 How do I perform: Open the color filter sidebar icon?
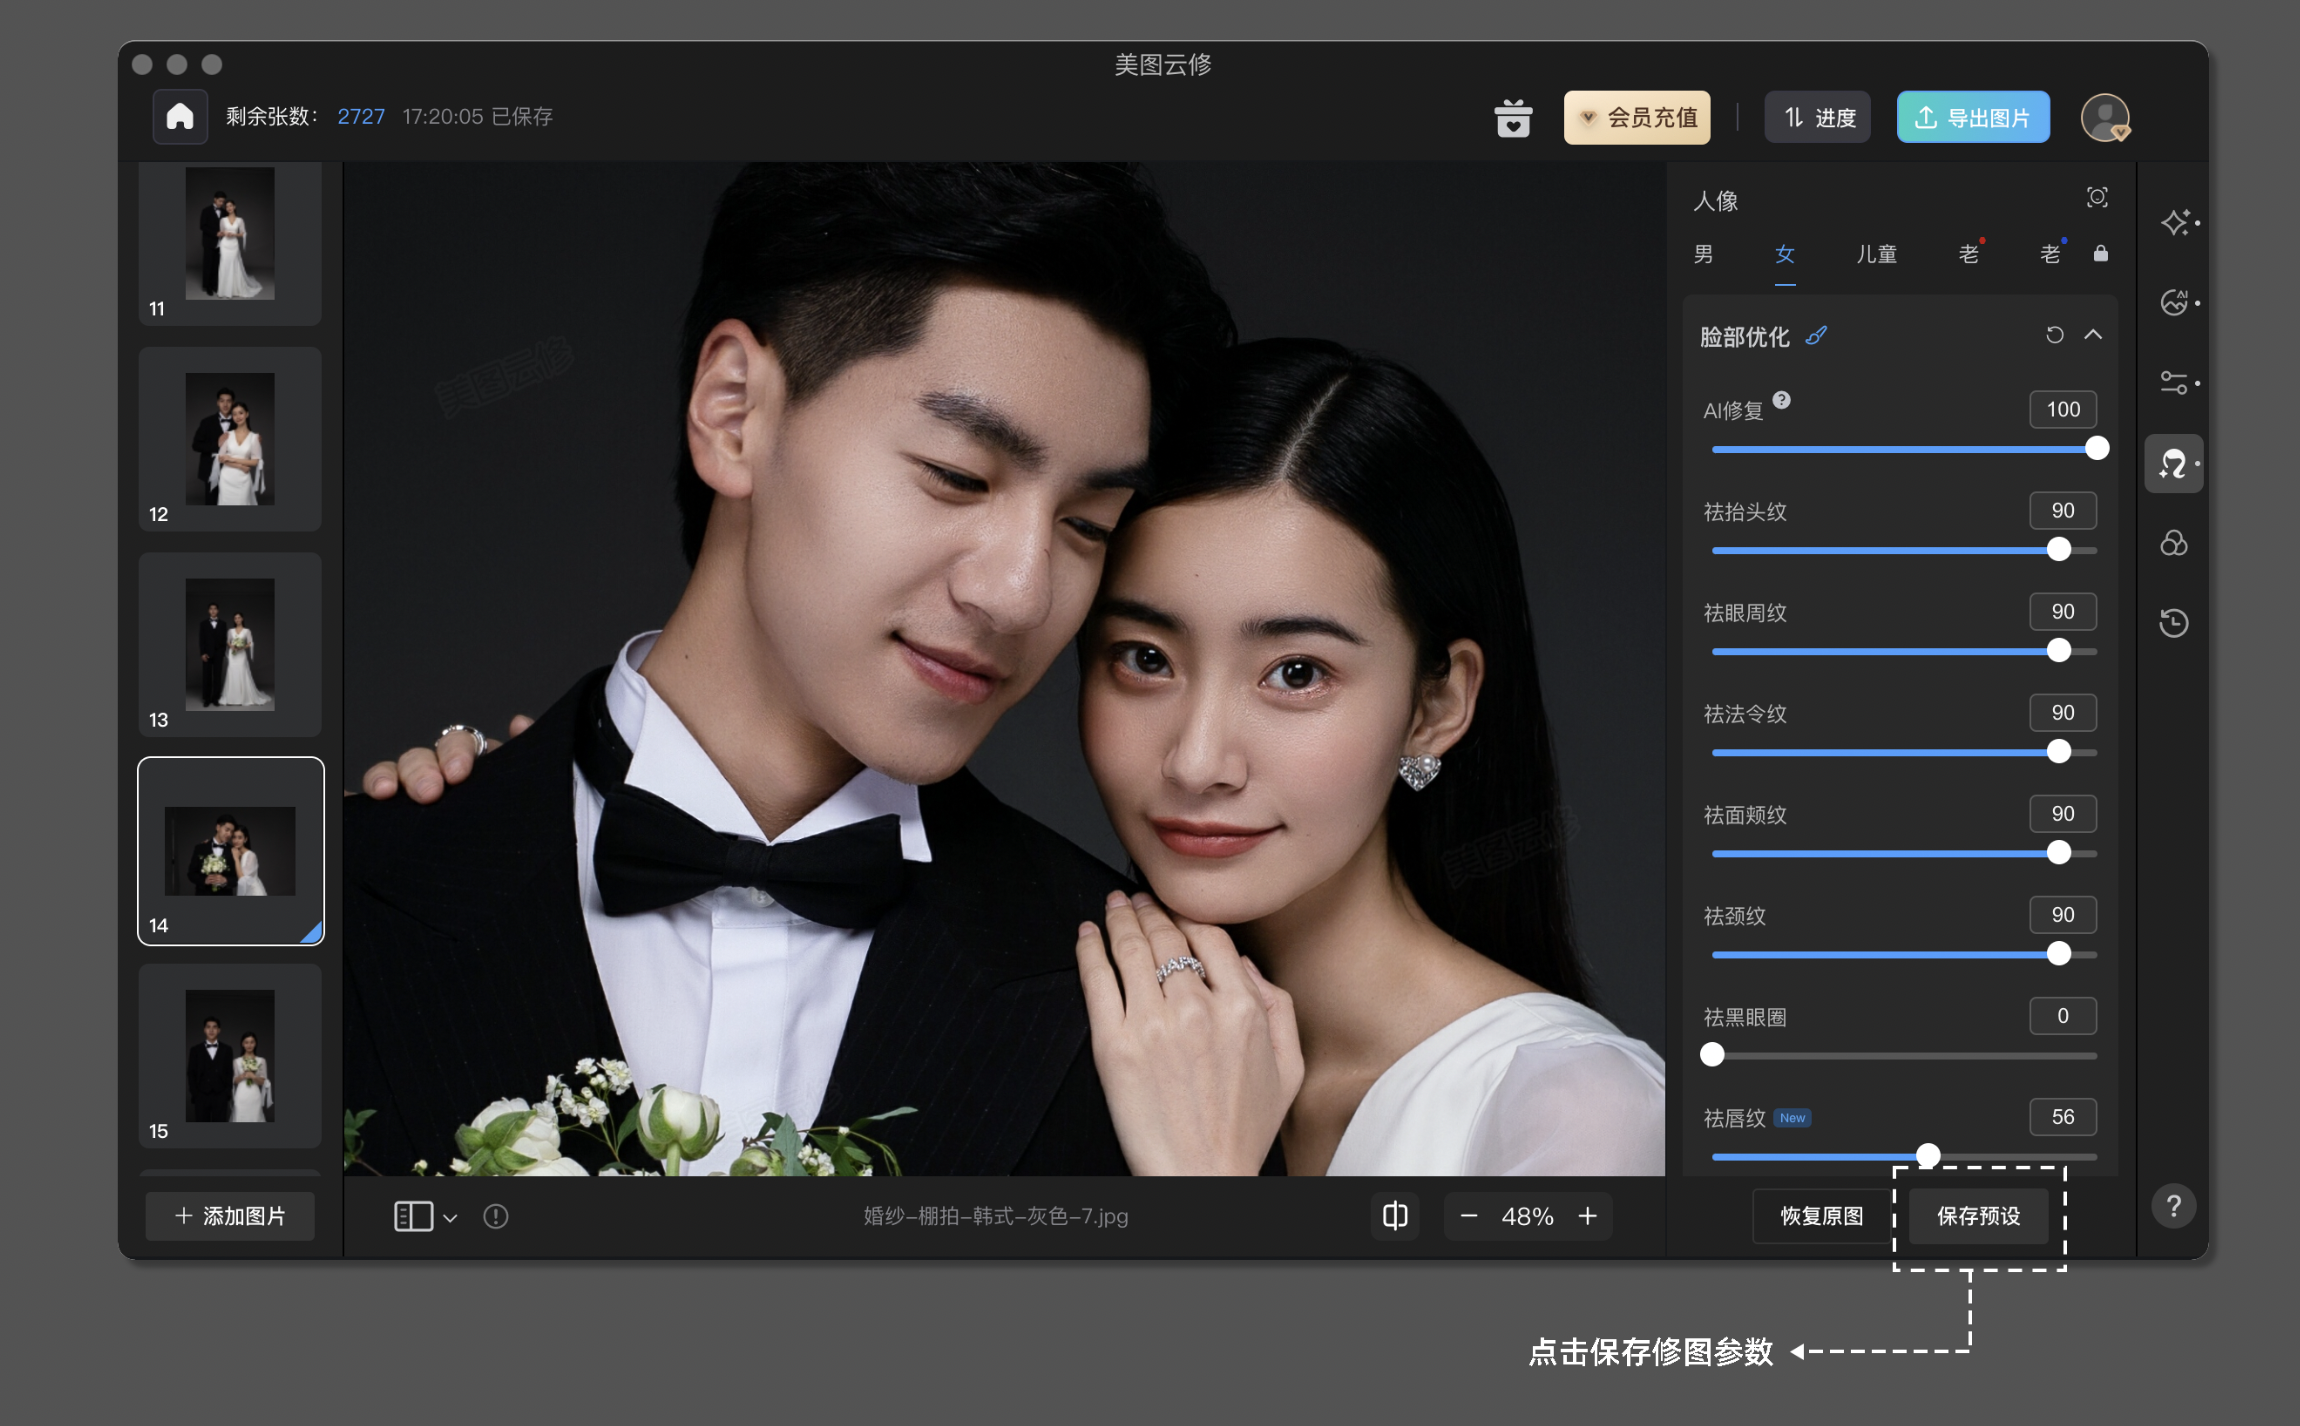click(2173, 543)
